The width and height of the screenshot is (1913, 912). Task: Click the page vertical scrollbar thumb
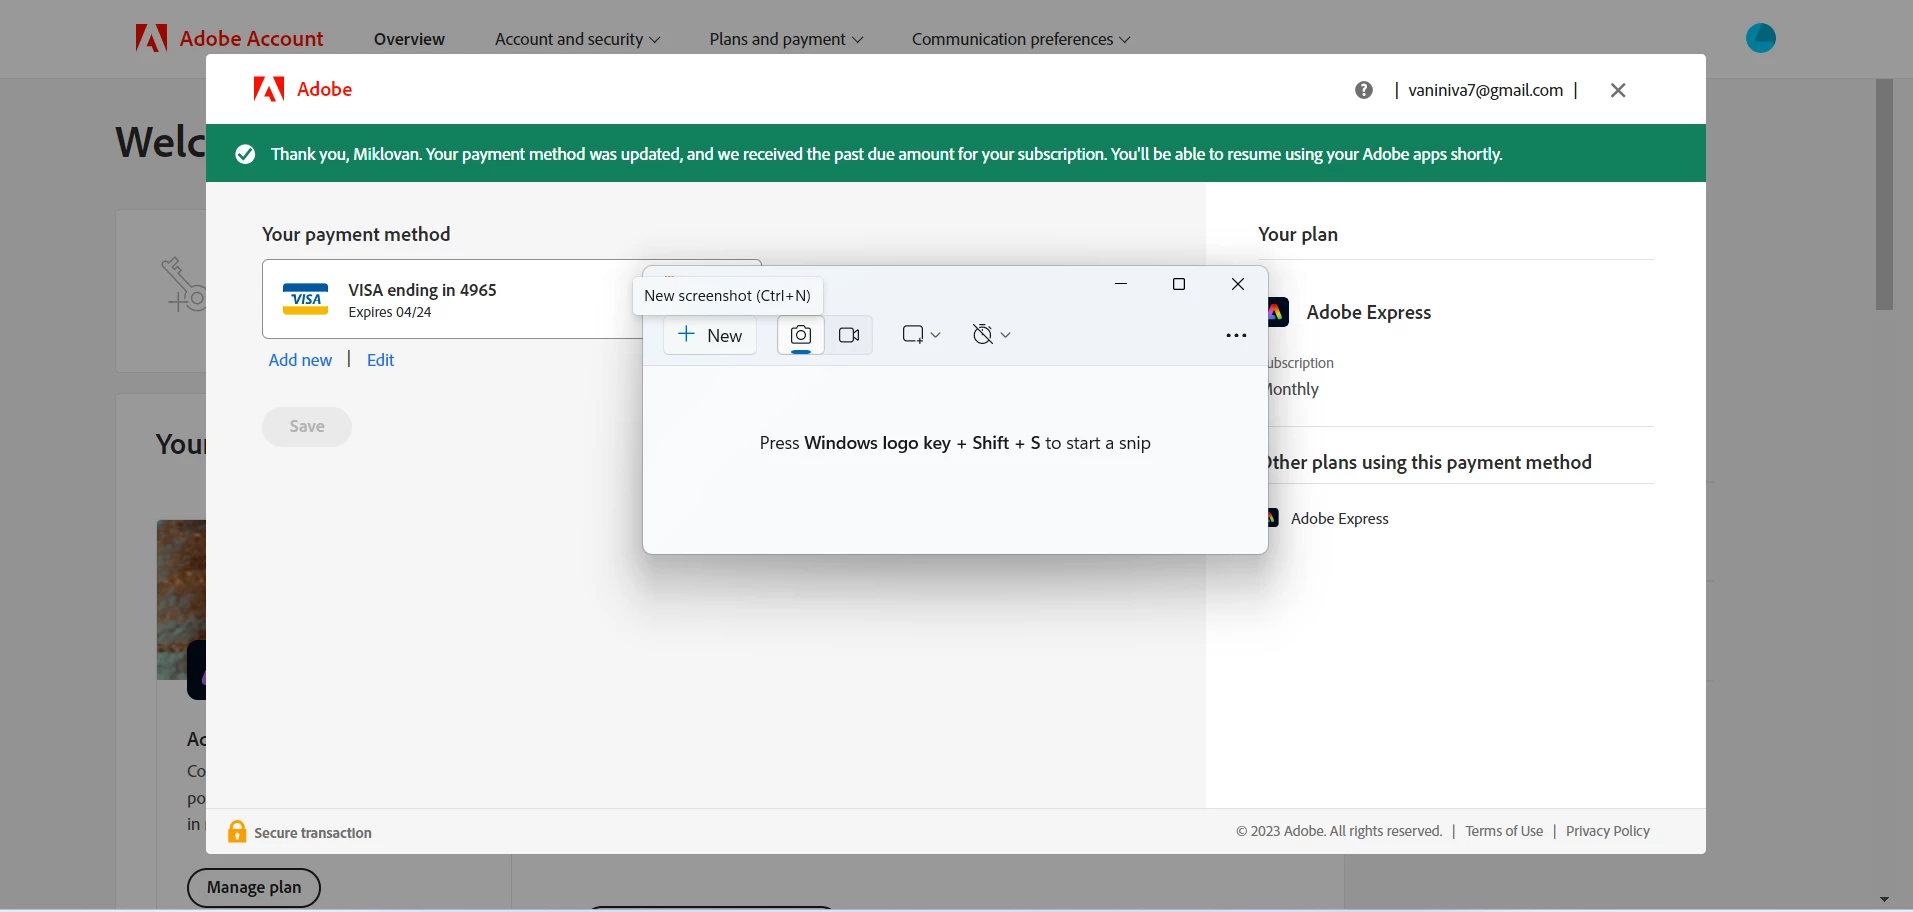pos(1884,194)
